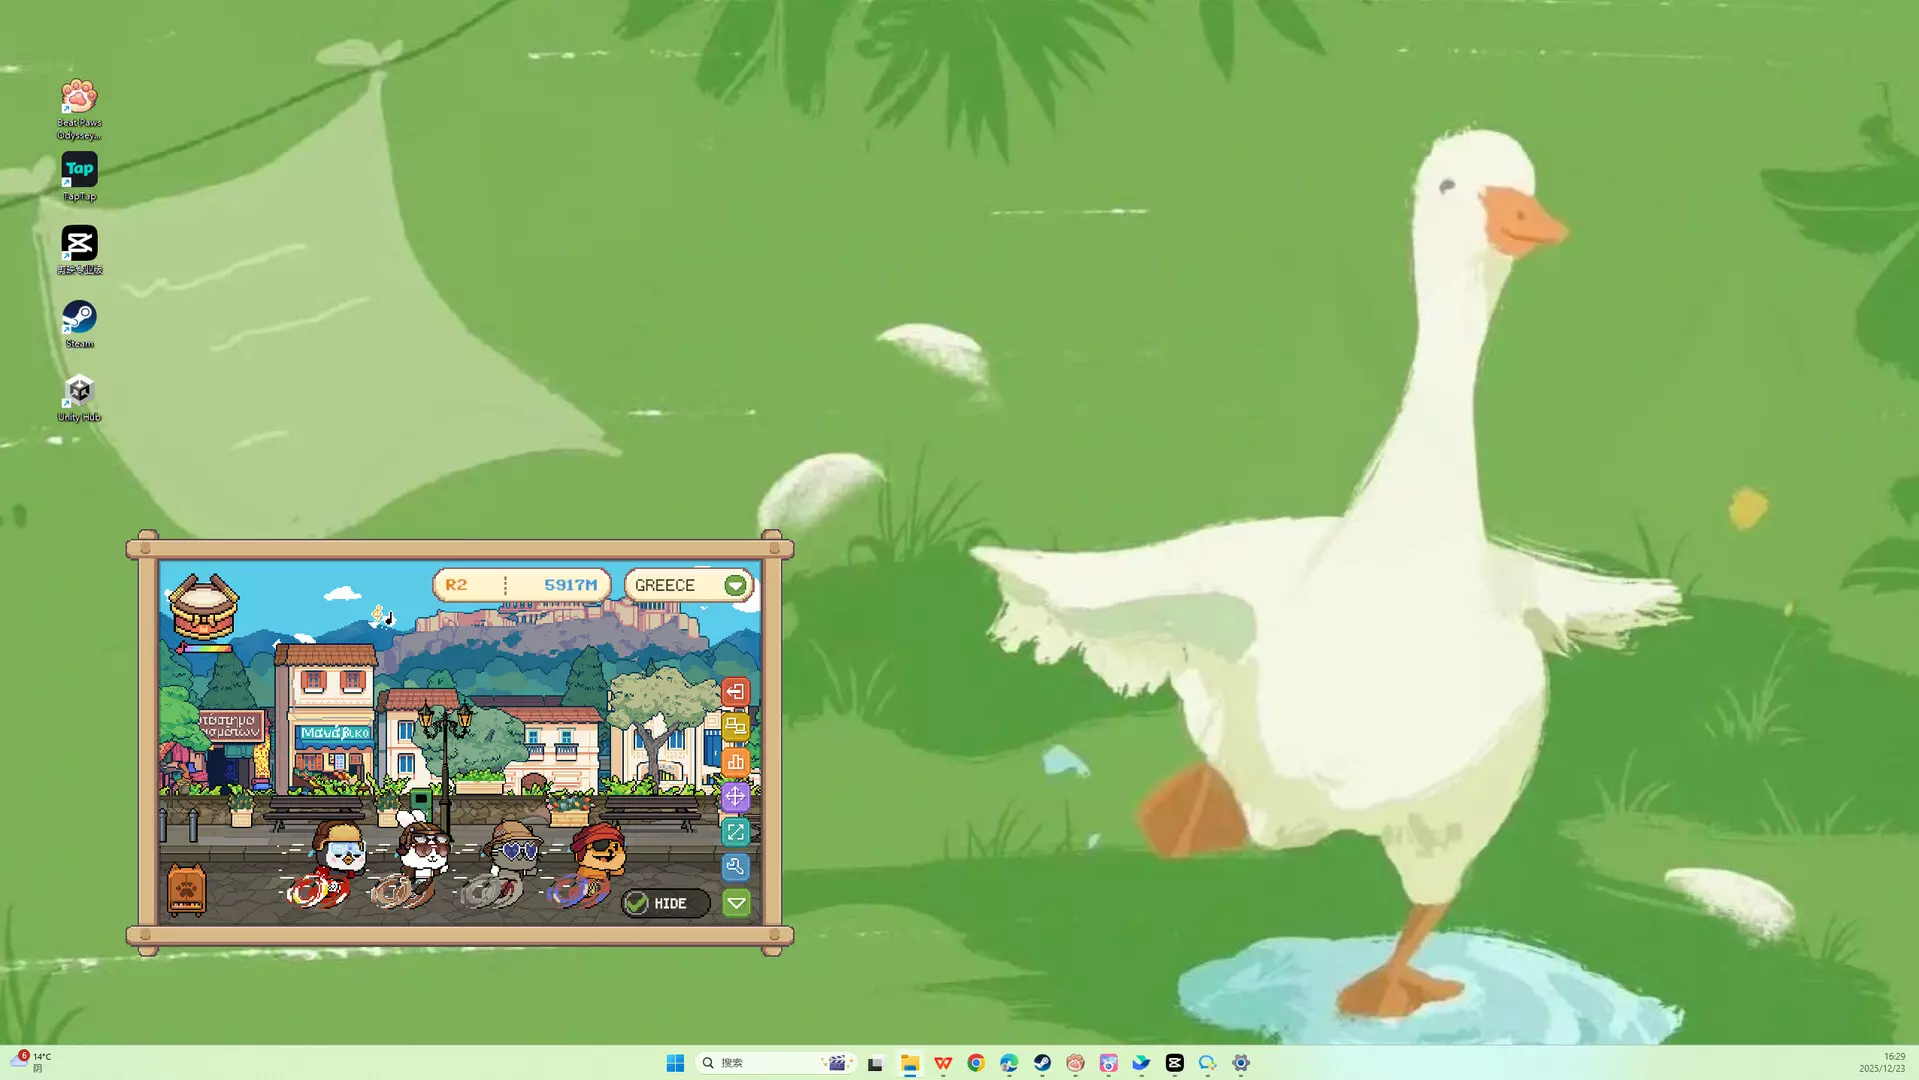Image resolution: width=1919 pixels, height=1080 pixels.
Task: Open the weather widget showing 14°C
Action: click(30, 1062)
